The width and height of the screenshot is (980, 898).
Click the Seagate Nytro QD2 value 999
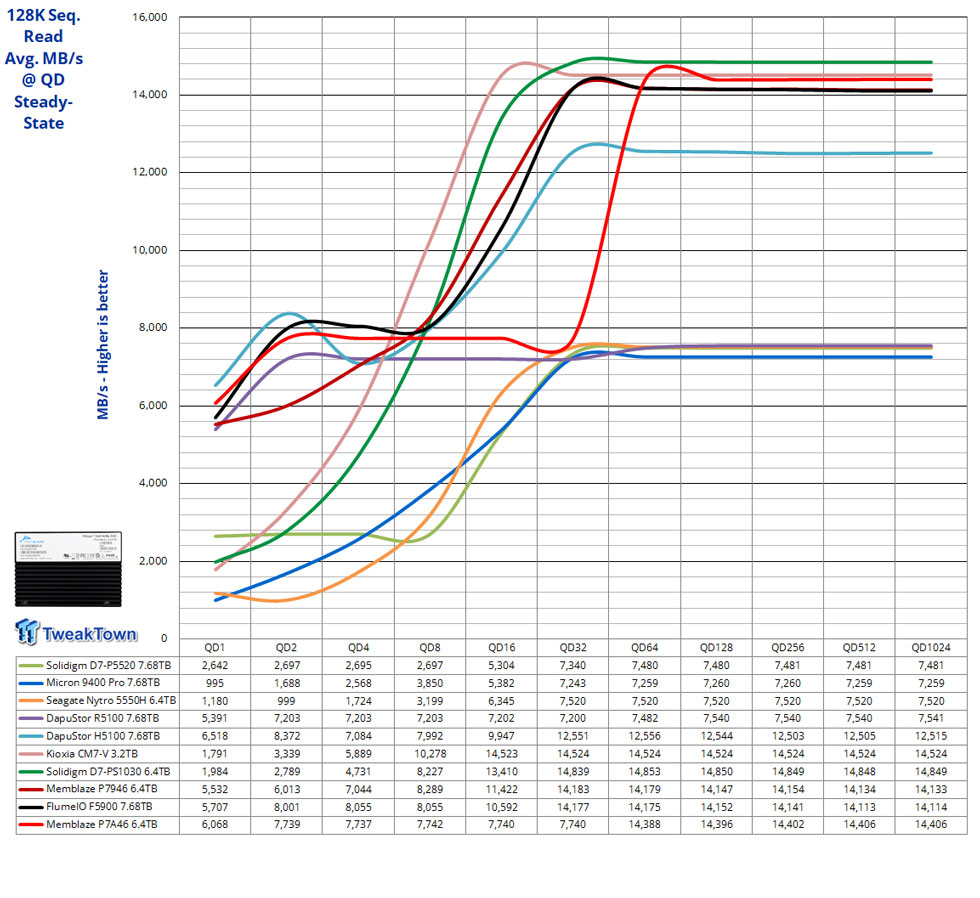point(286,701)
